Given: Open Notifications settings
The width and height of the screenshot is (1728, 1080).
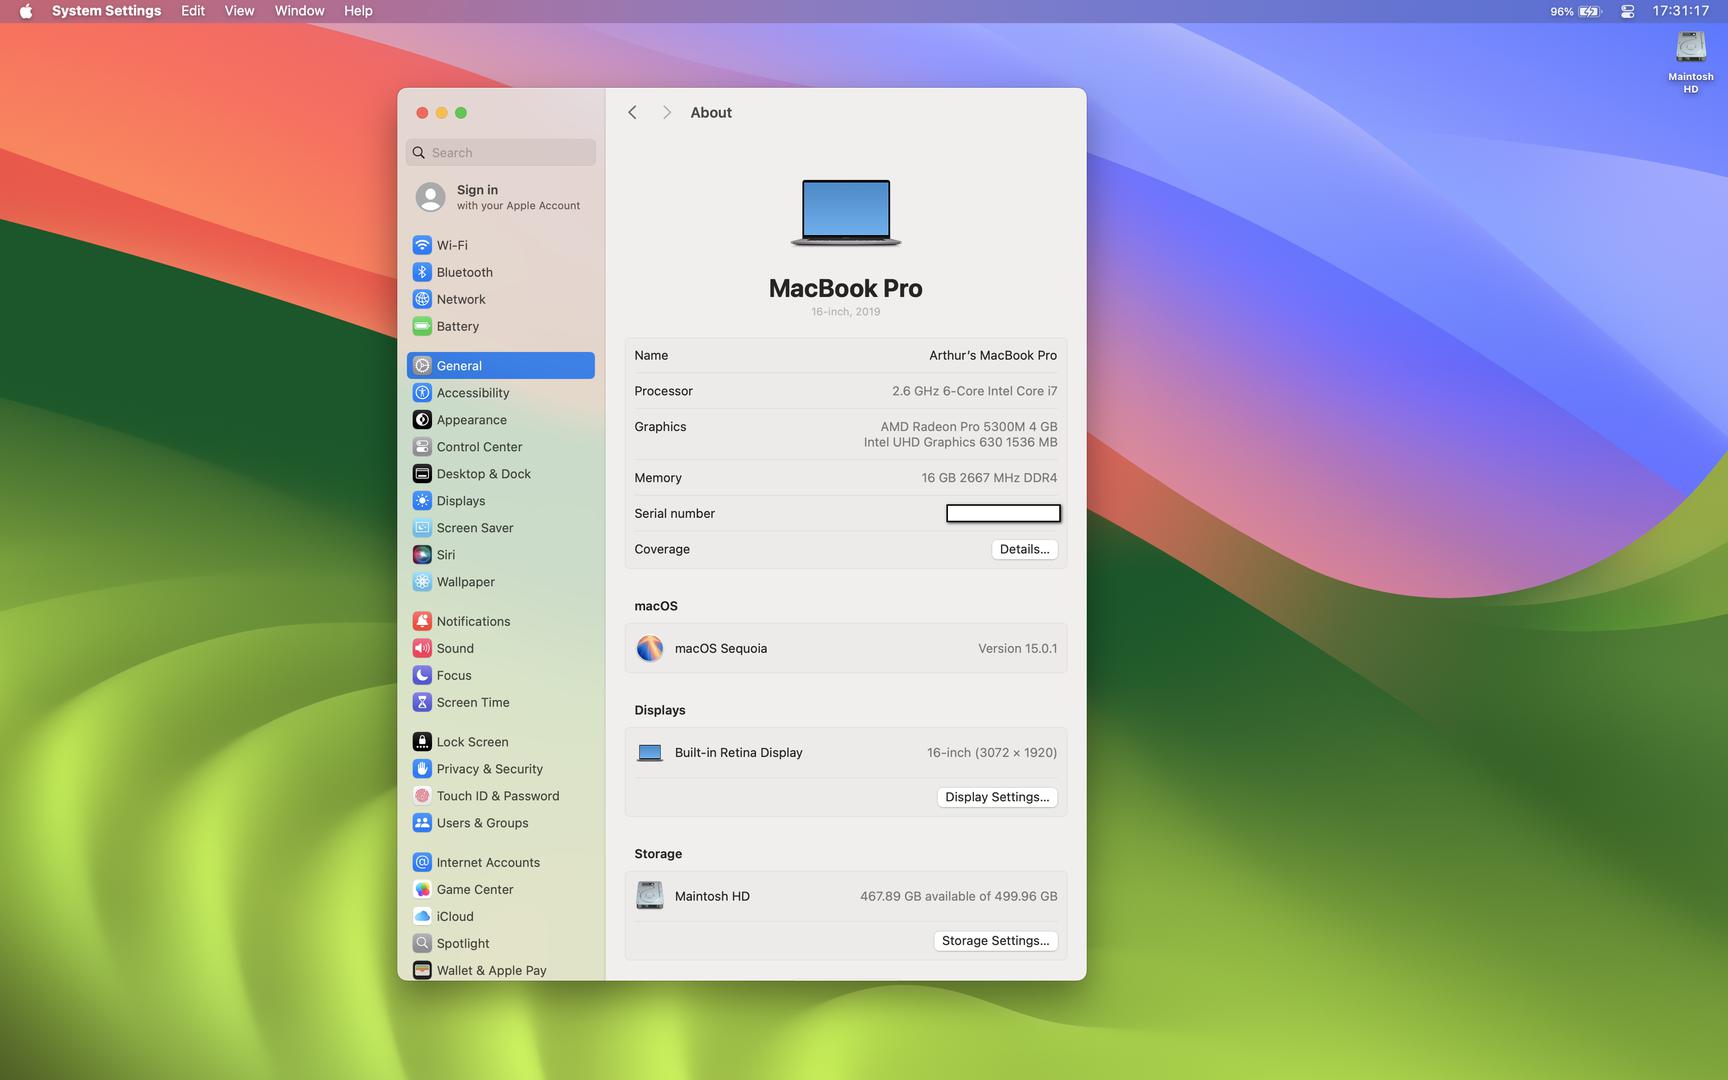Looking at the screenshot, I should (472, 621).
